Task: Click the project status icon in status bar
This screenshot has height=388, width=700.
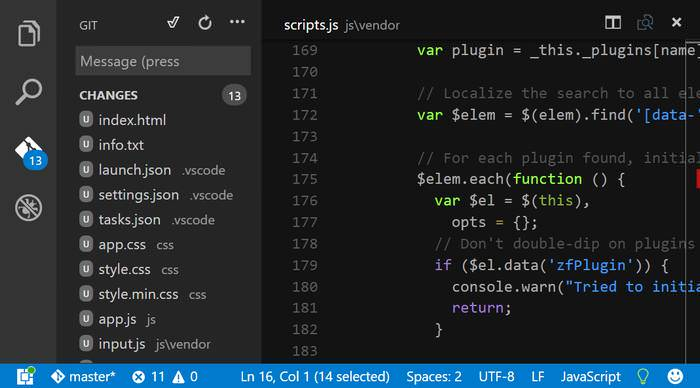Action: (25, 376)
